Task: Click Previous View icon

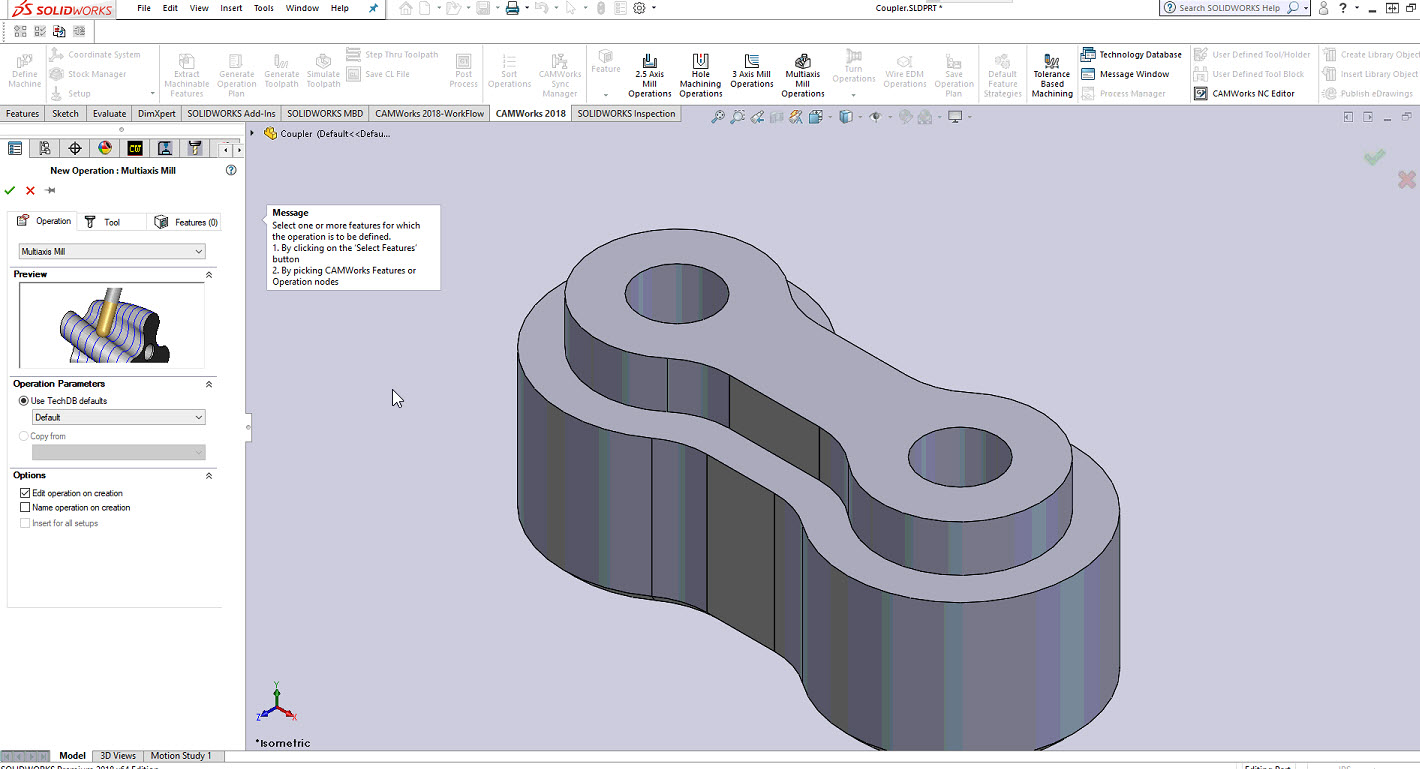Action: (757, 117)
